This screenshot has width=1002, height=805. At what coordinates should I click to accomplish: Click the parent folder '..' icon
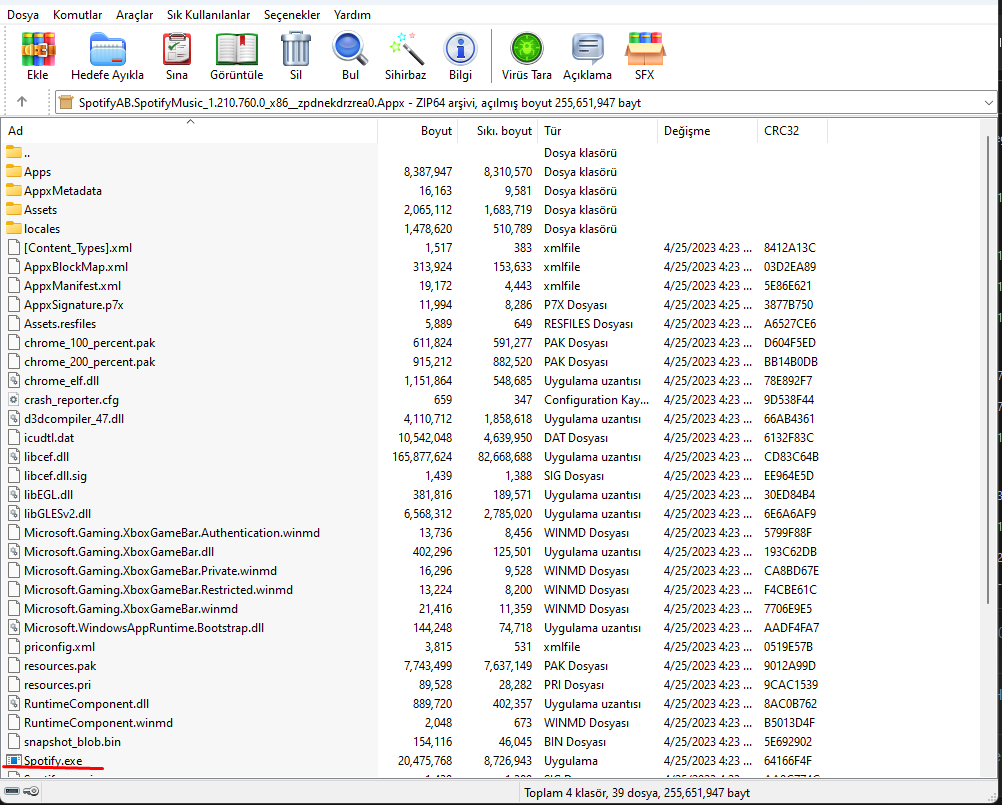(13, 152)
